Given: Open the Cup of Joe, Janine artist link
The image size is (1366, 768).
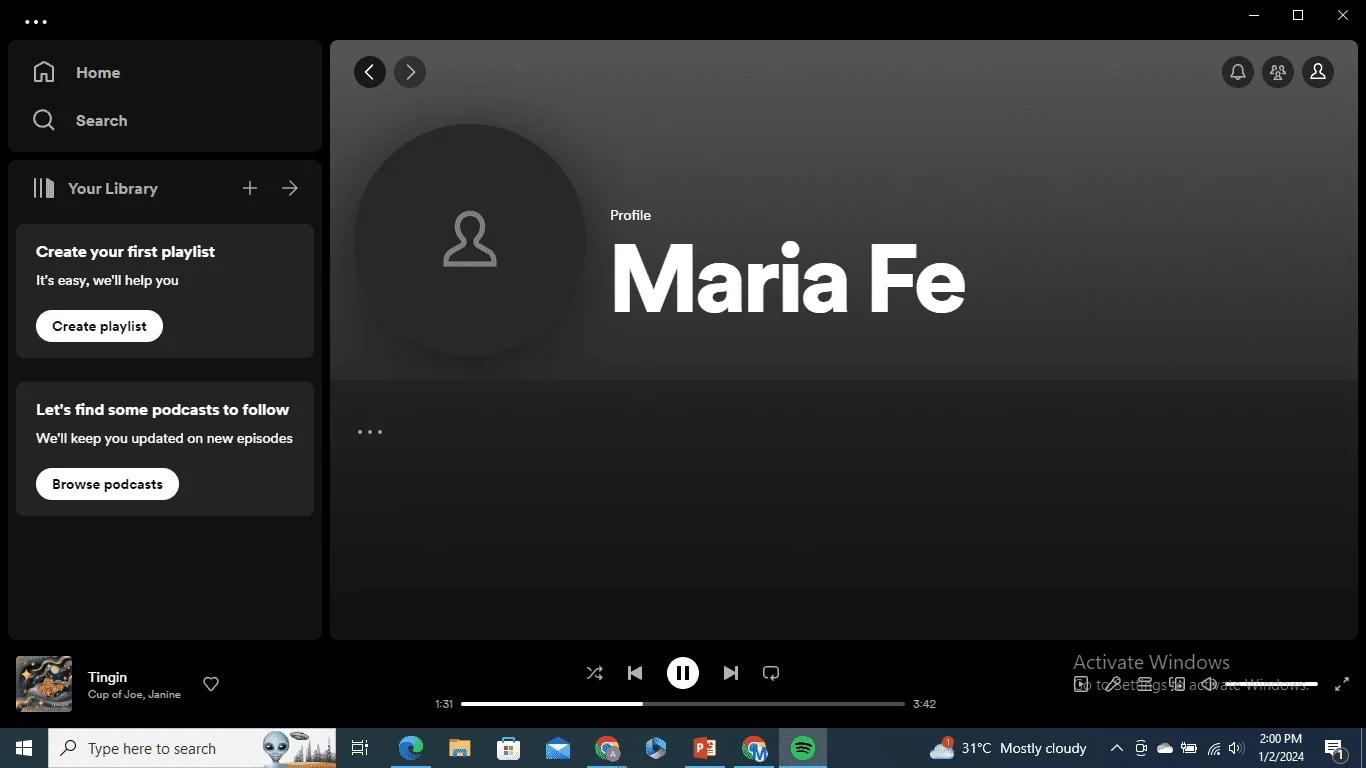Looking at the screenshot, I should point(134,694).
